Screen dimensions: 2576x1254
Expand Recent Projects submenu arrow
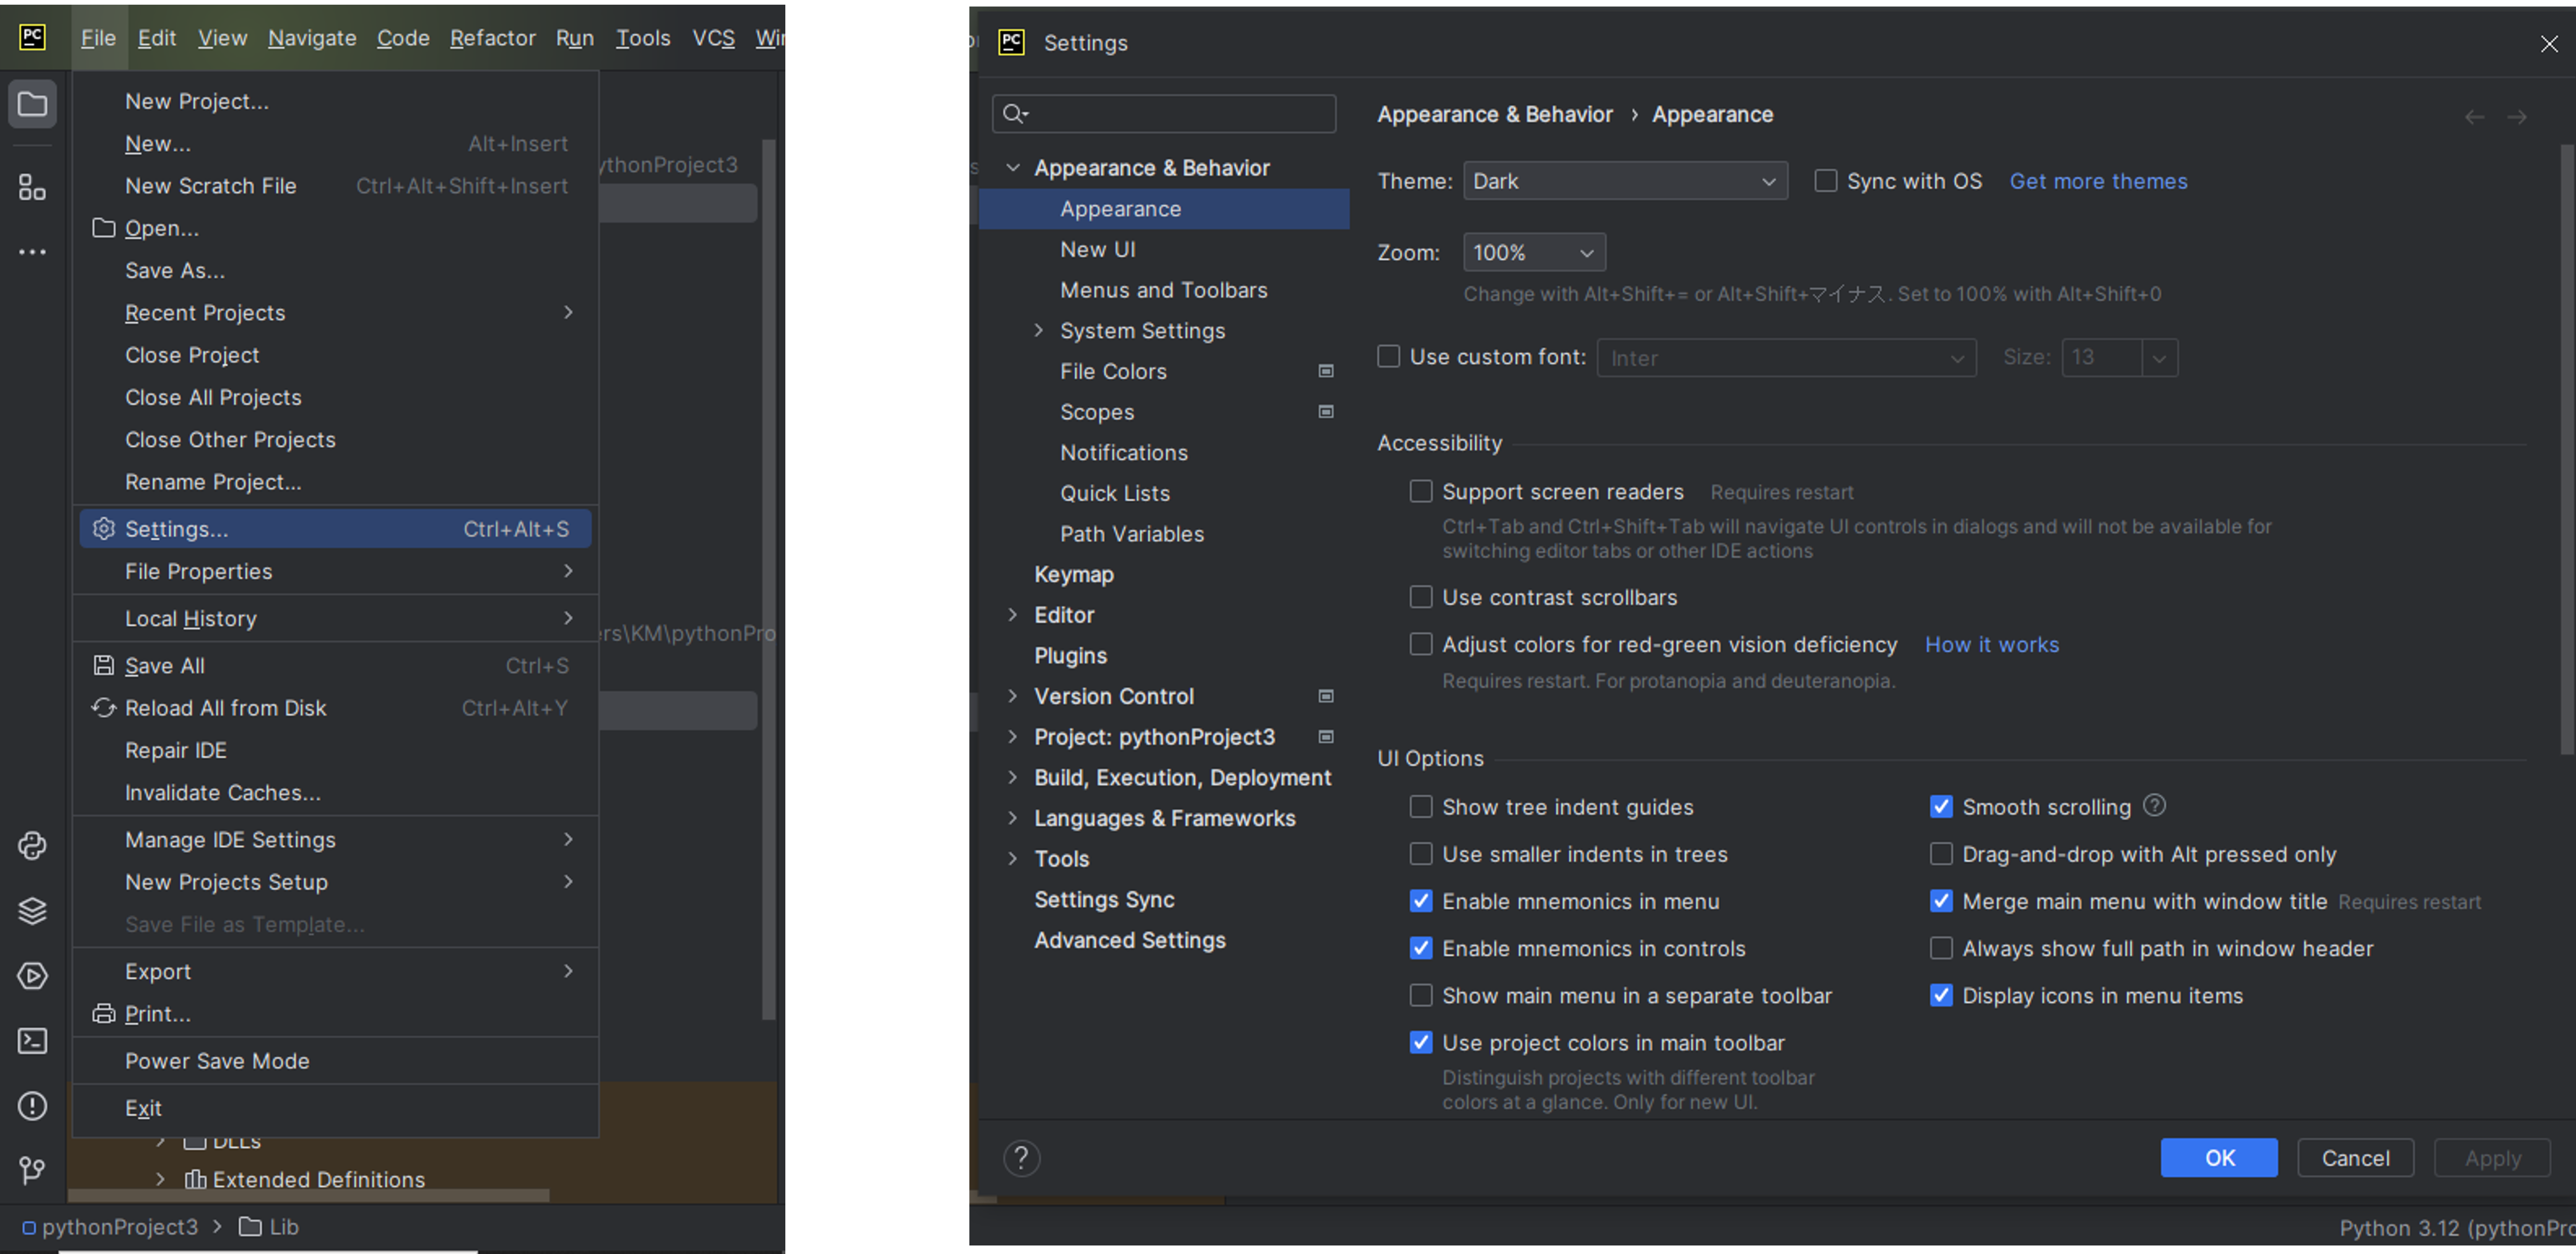pos(568,312)
